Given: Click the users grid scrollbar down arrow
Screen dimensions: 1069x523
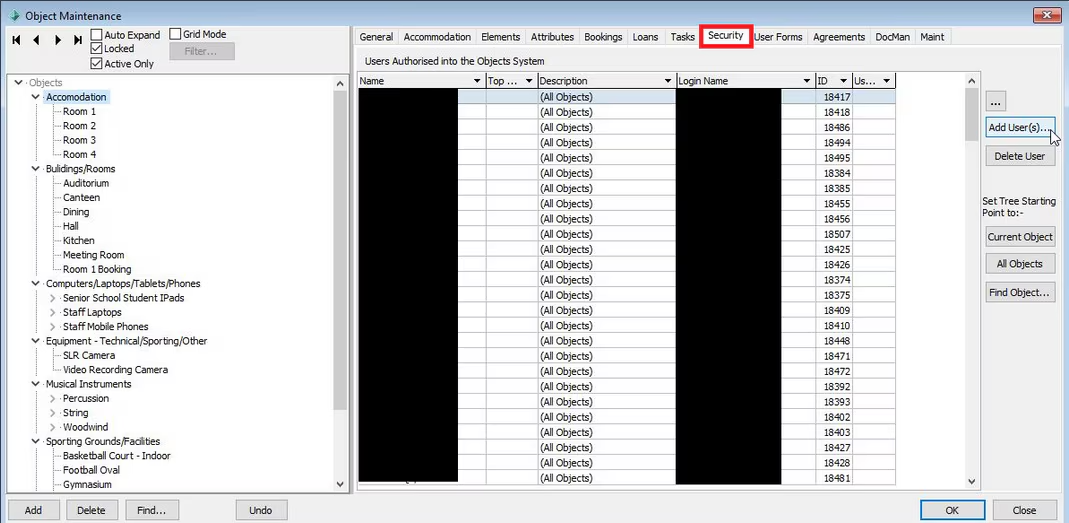Looking at the screenshot, I should [x=972, y=482].
